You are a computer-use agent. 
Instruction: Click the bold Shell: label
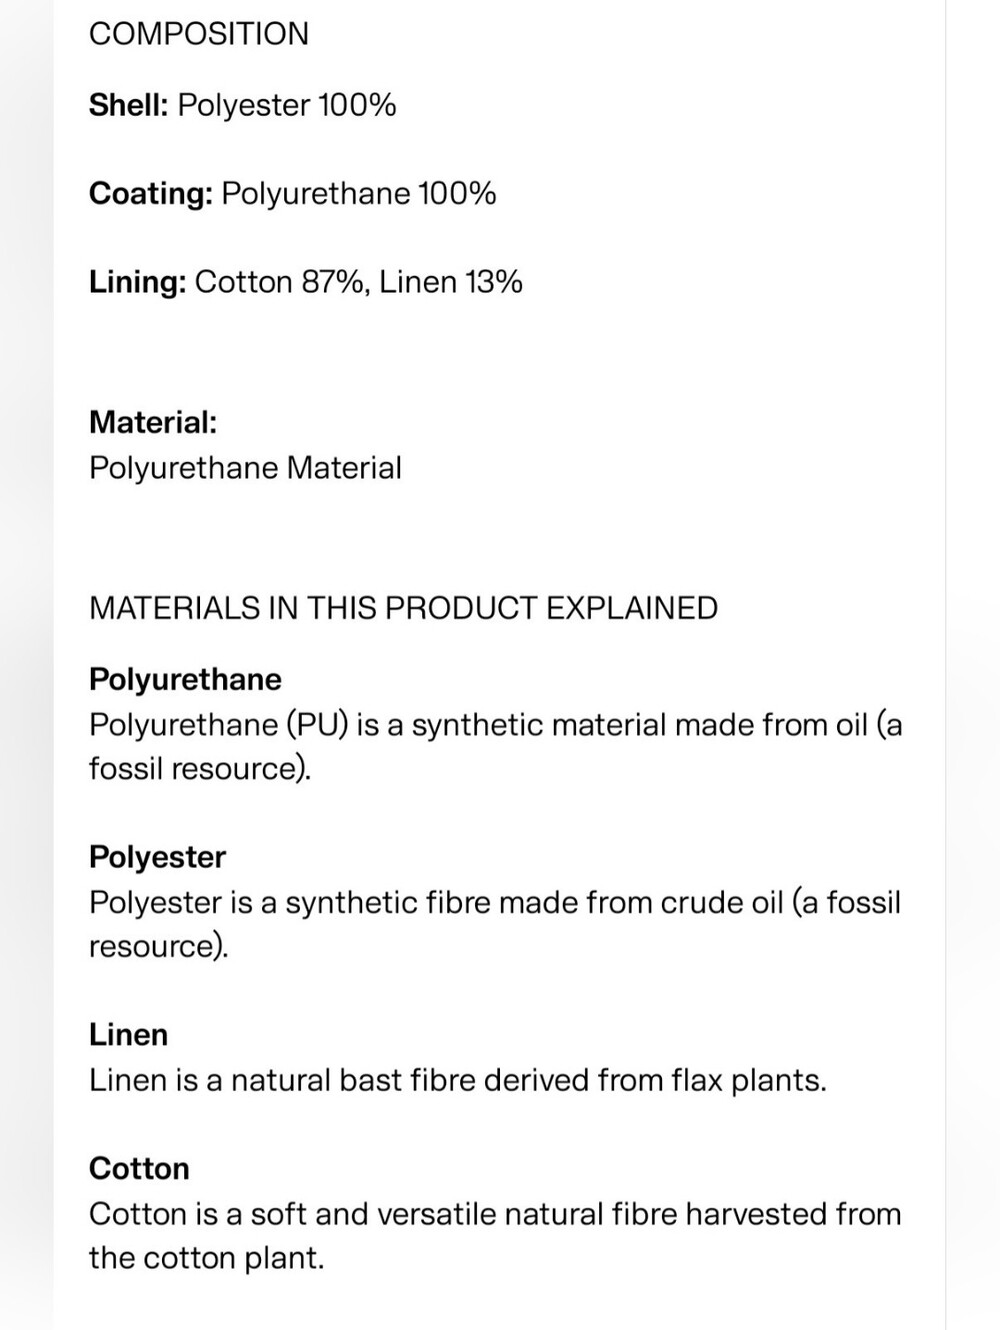129,105
